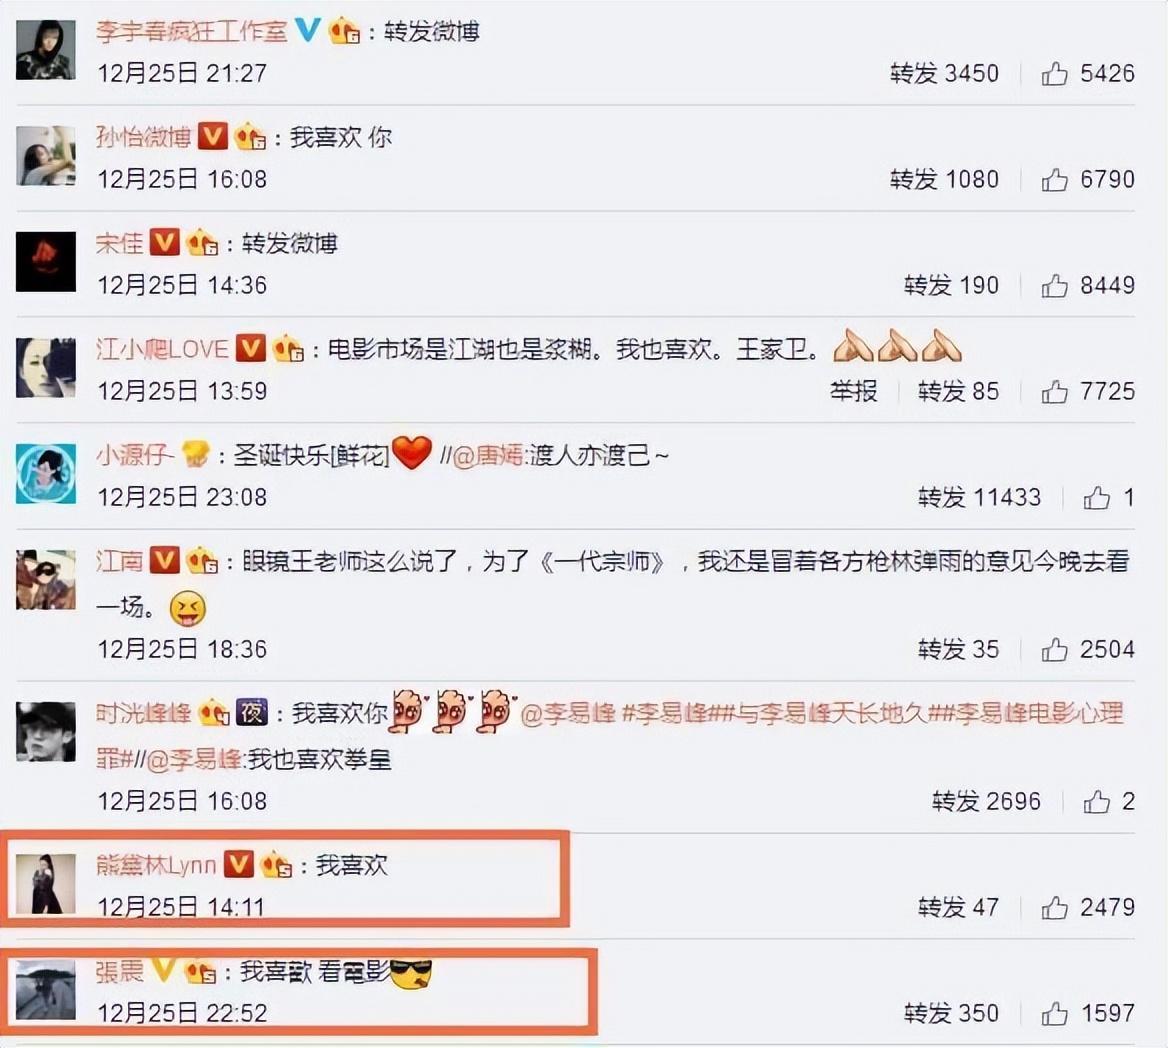
Task: Click 转发 3450 on first comment
Action: [945, 73]
